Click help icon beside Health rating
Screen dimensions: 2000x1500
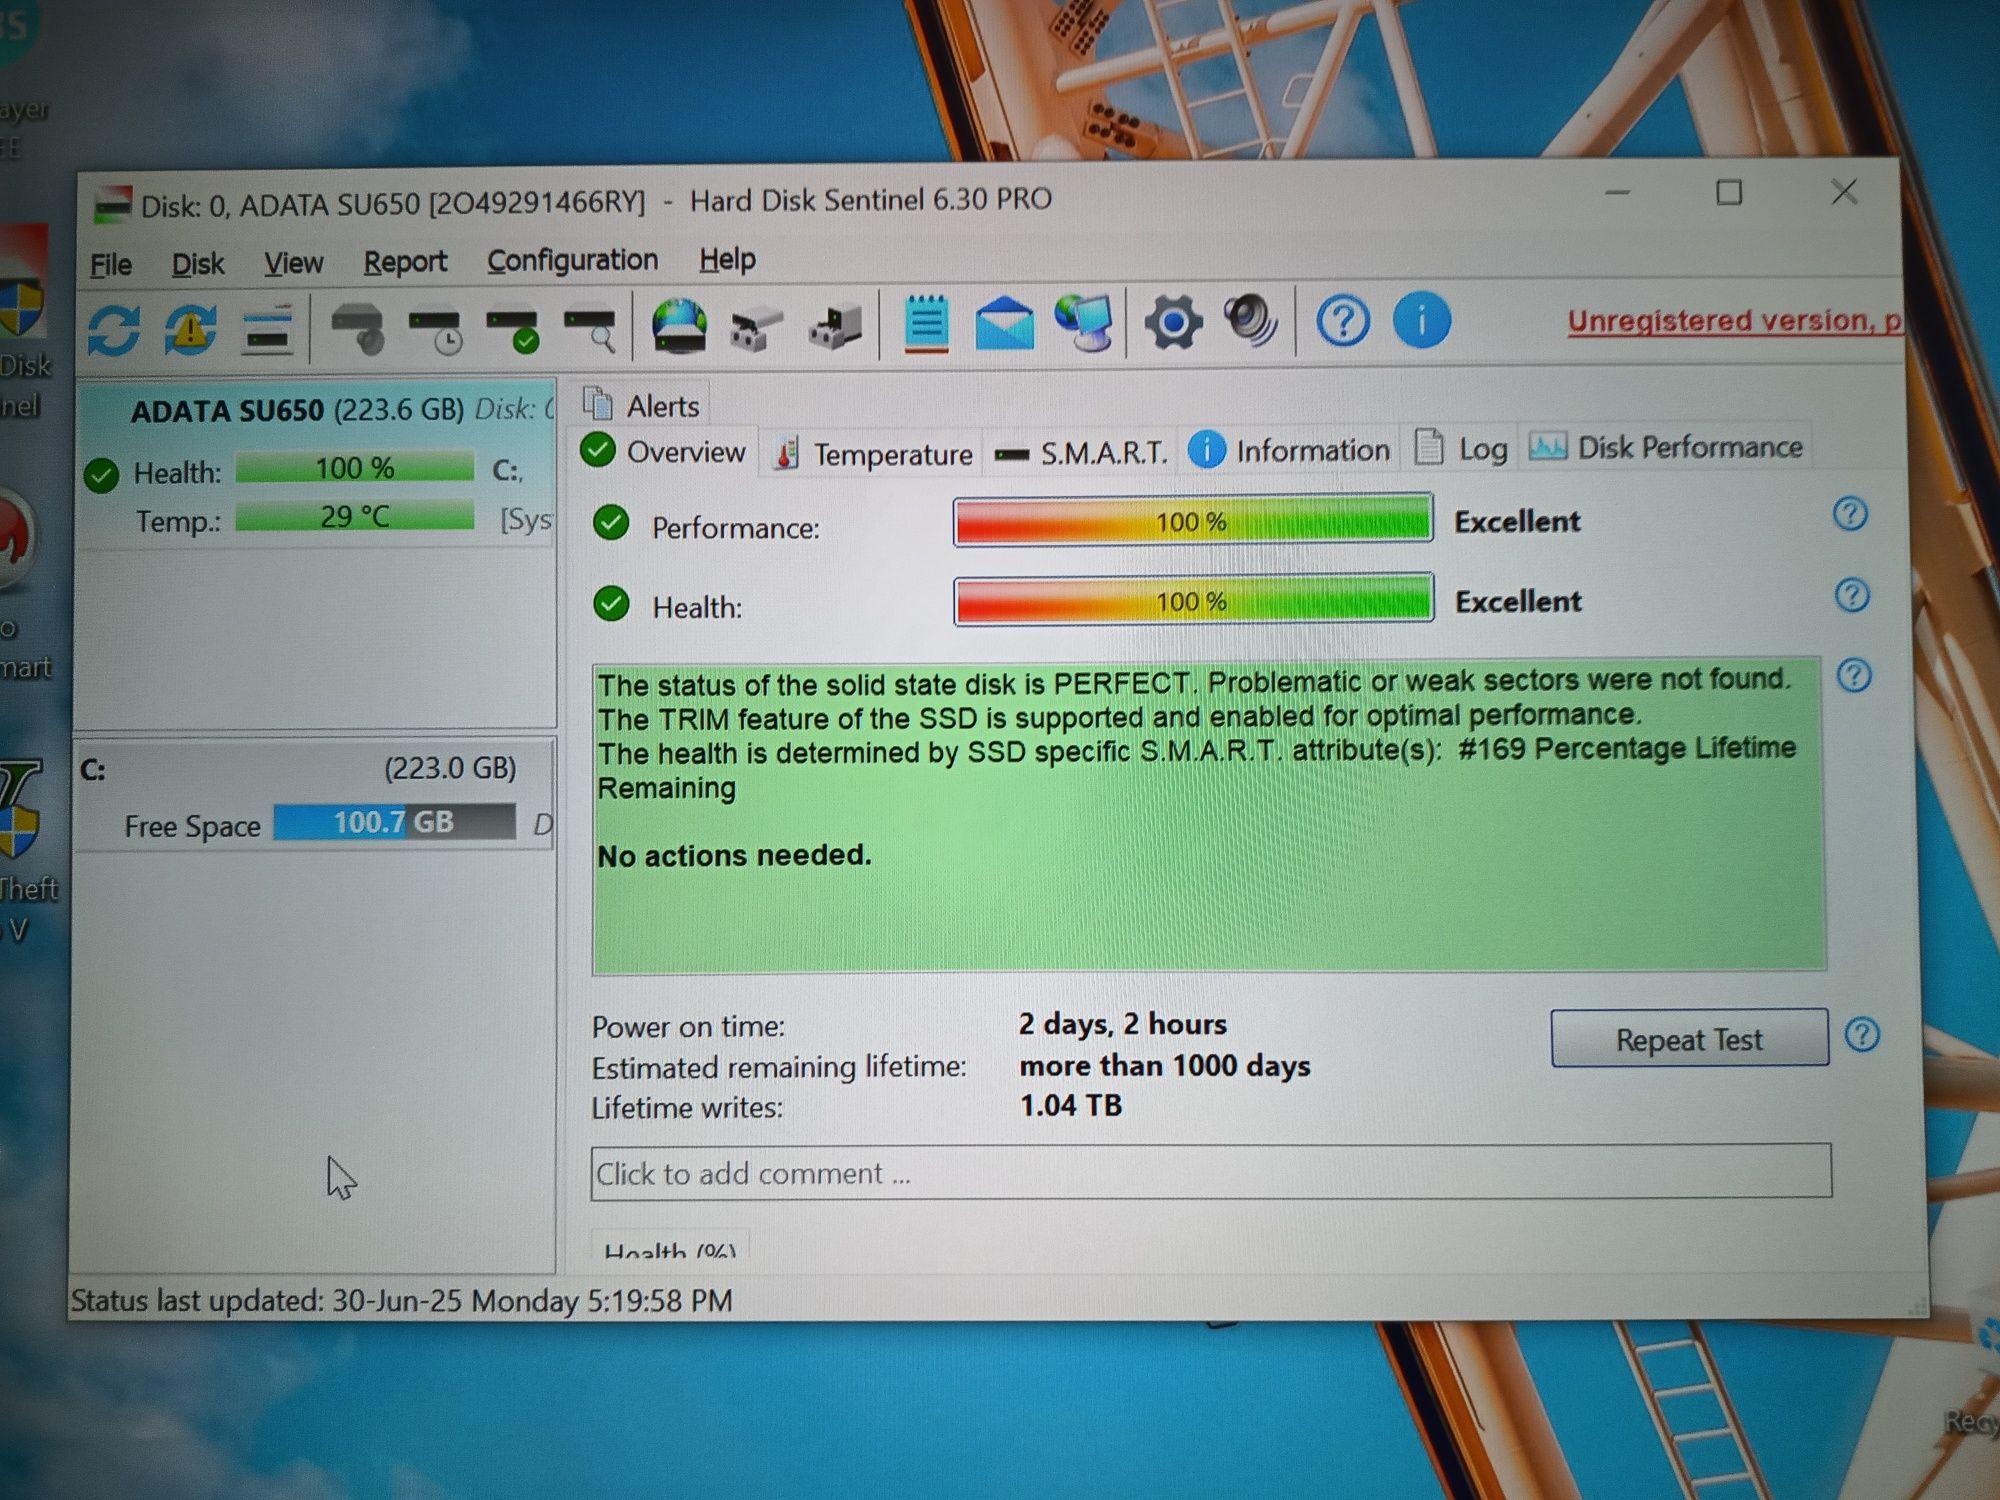1852,595
